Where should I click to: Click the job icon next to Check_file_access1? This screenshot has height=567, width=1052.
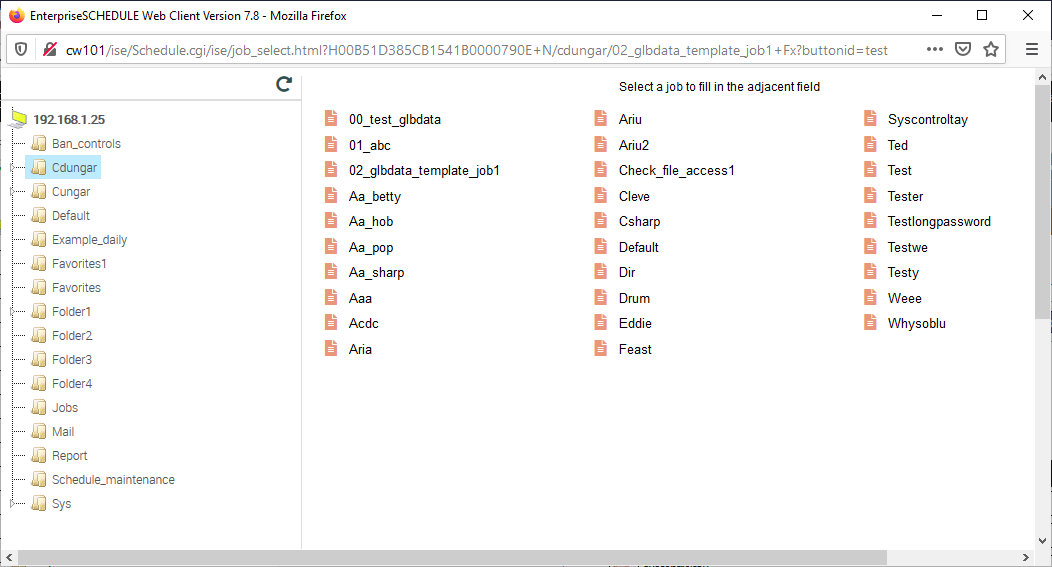click(x=601, y=170)
